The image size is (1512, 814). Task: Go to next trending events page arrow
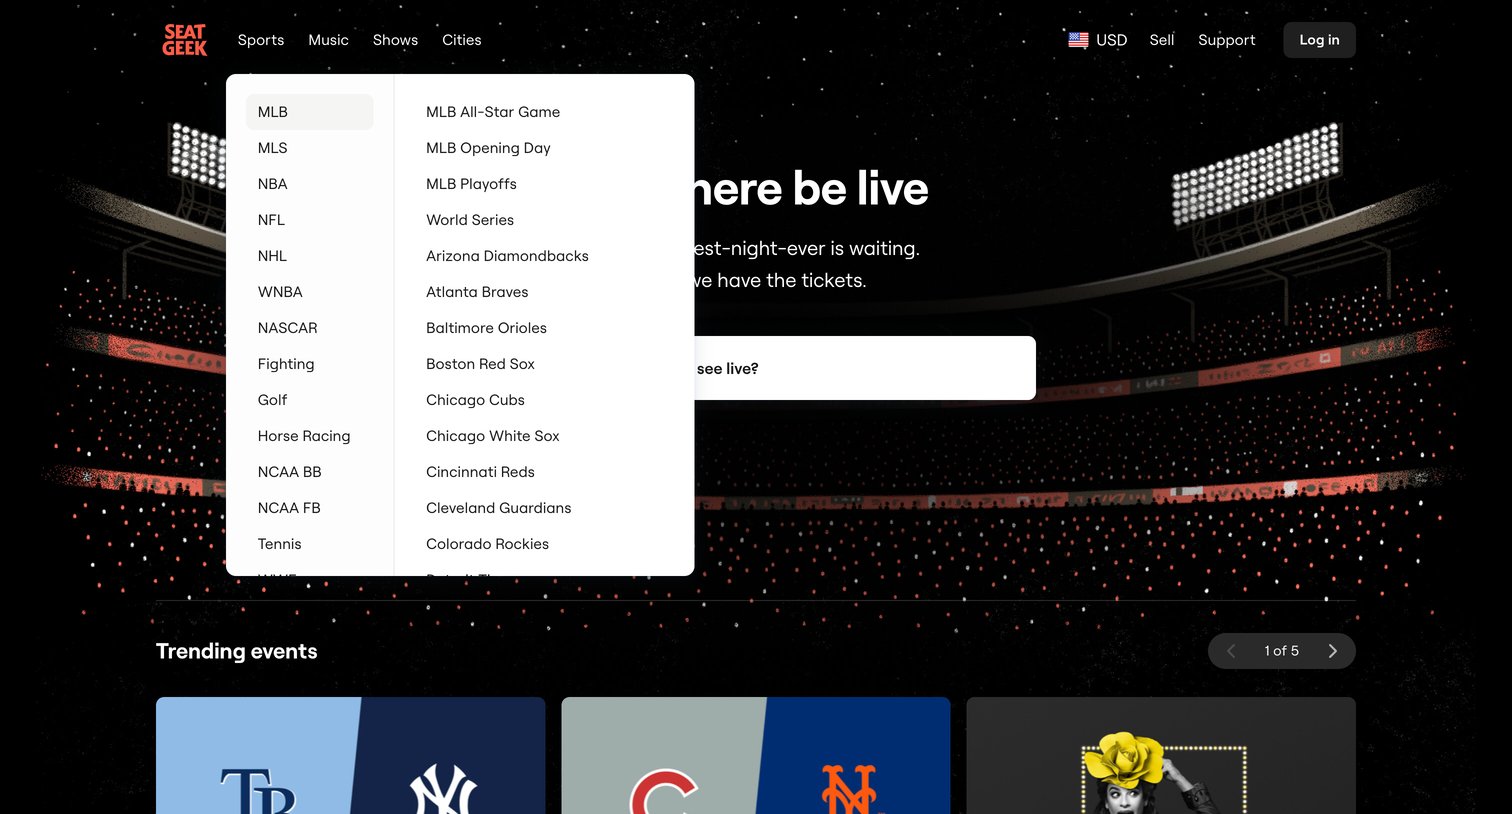[1332, 651]
